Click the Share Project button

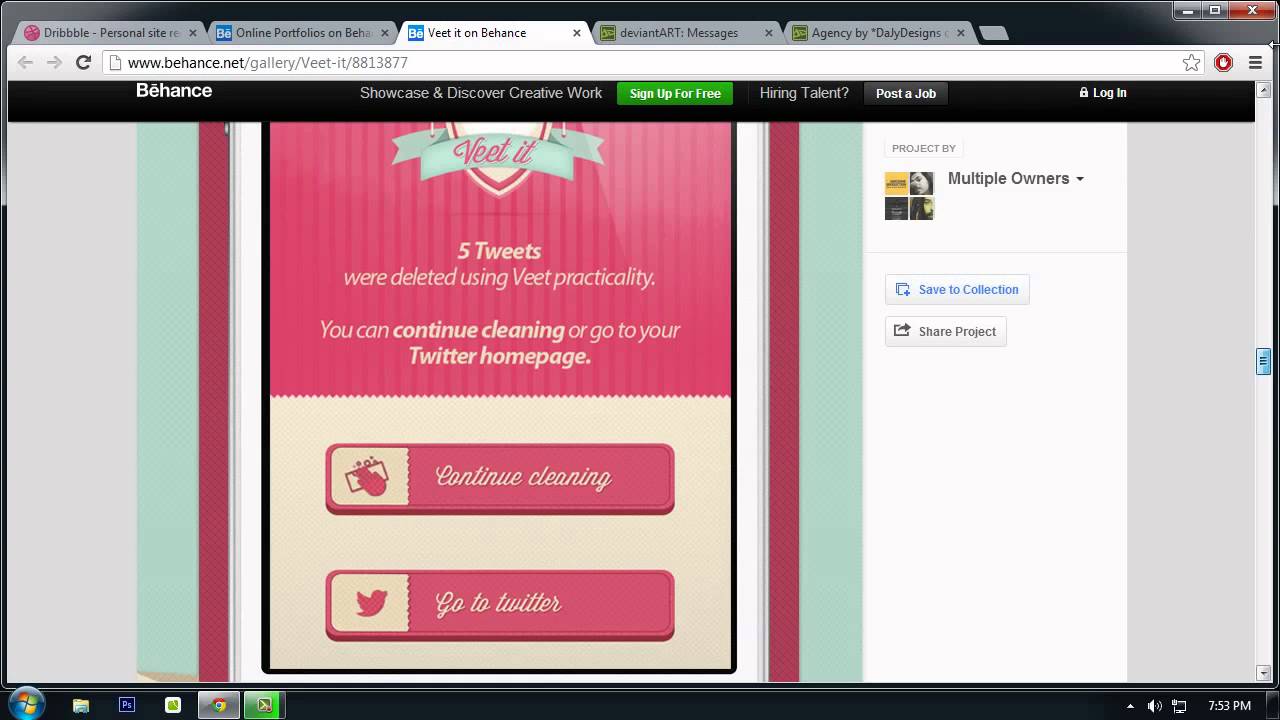click(945, 331)
